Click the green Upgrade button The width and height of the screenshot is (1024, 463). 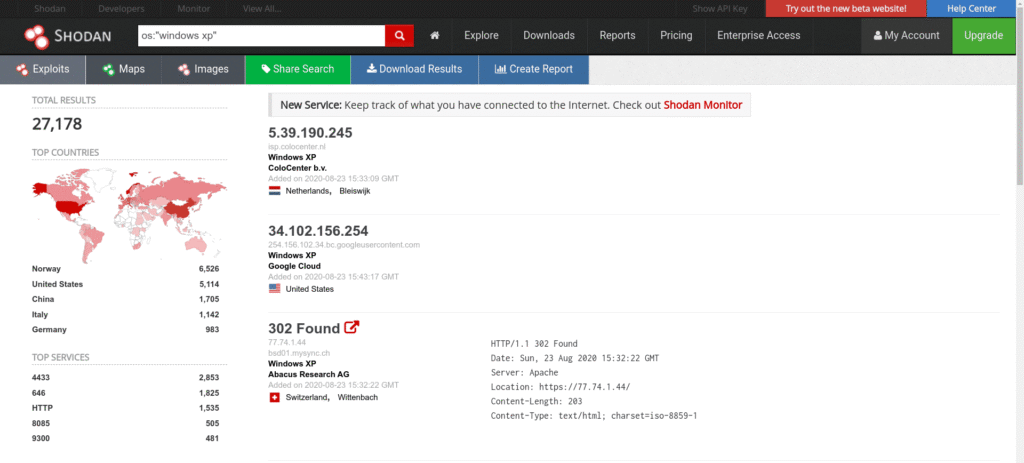983,36
